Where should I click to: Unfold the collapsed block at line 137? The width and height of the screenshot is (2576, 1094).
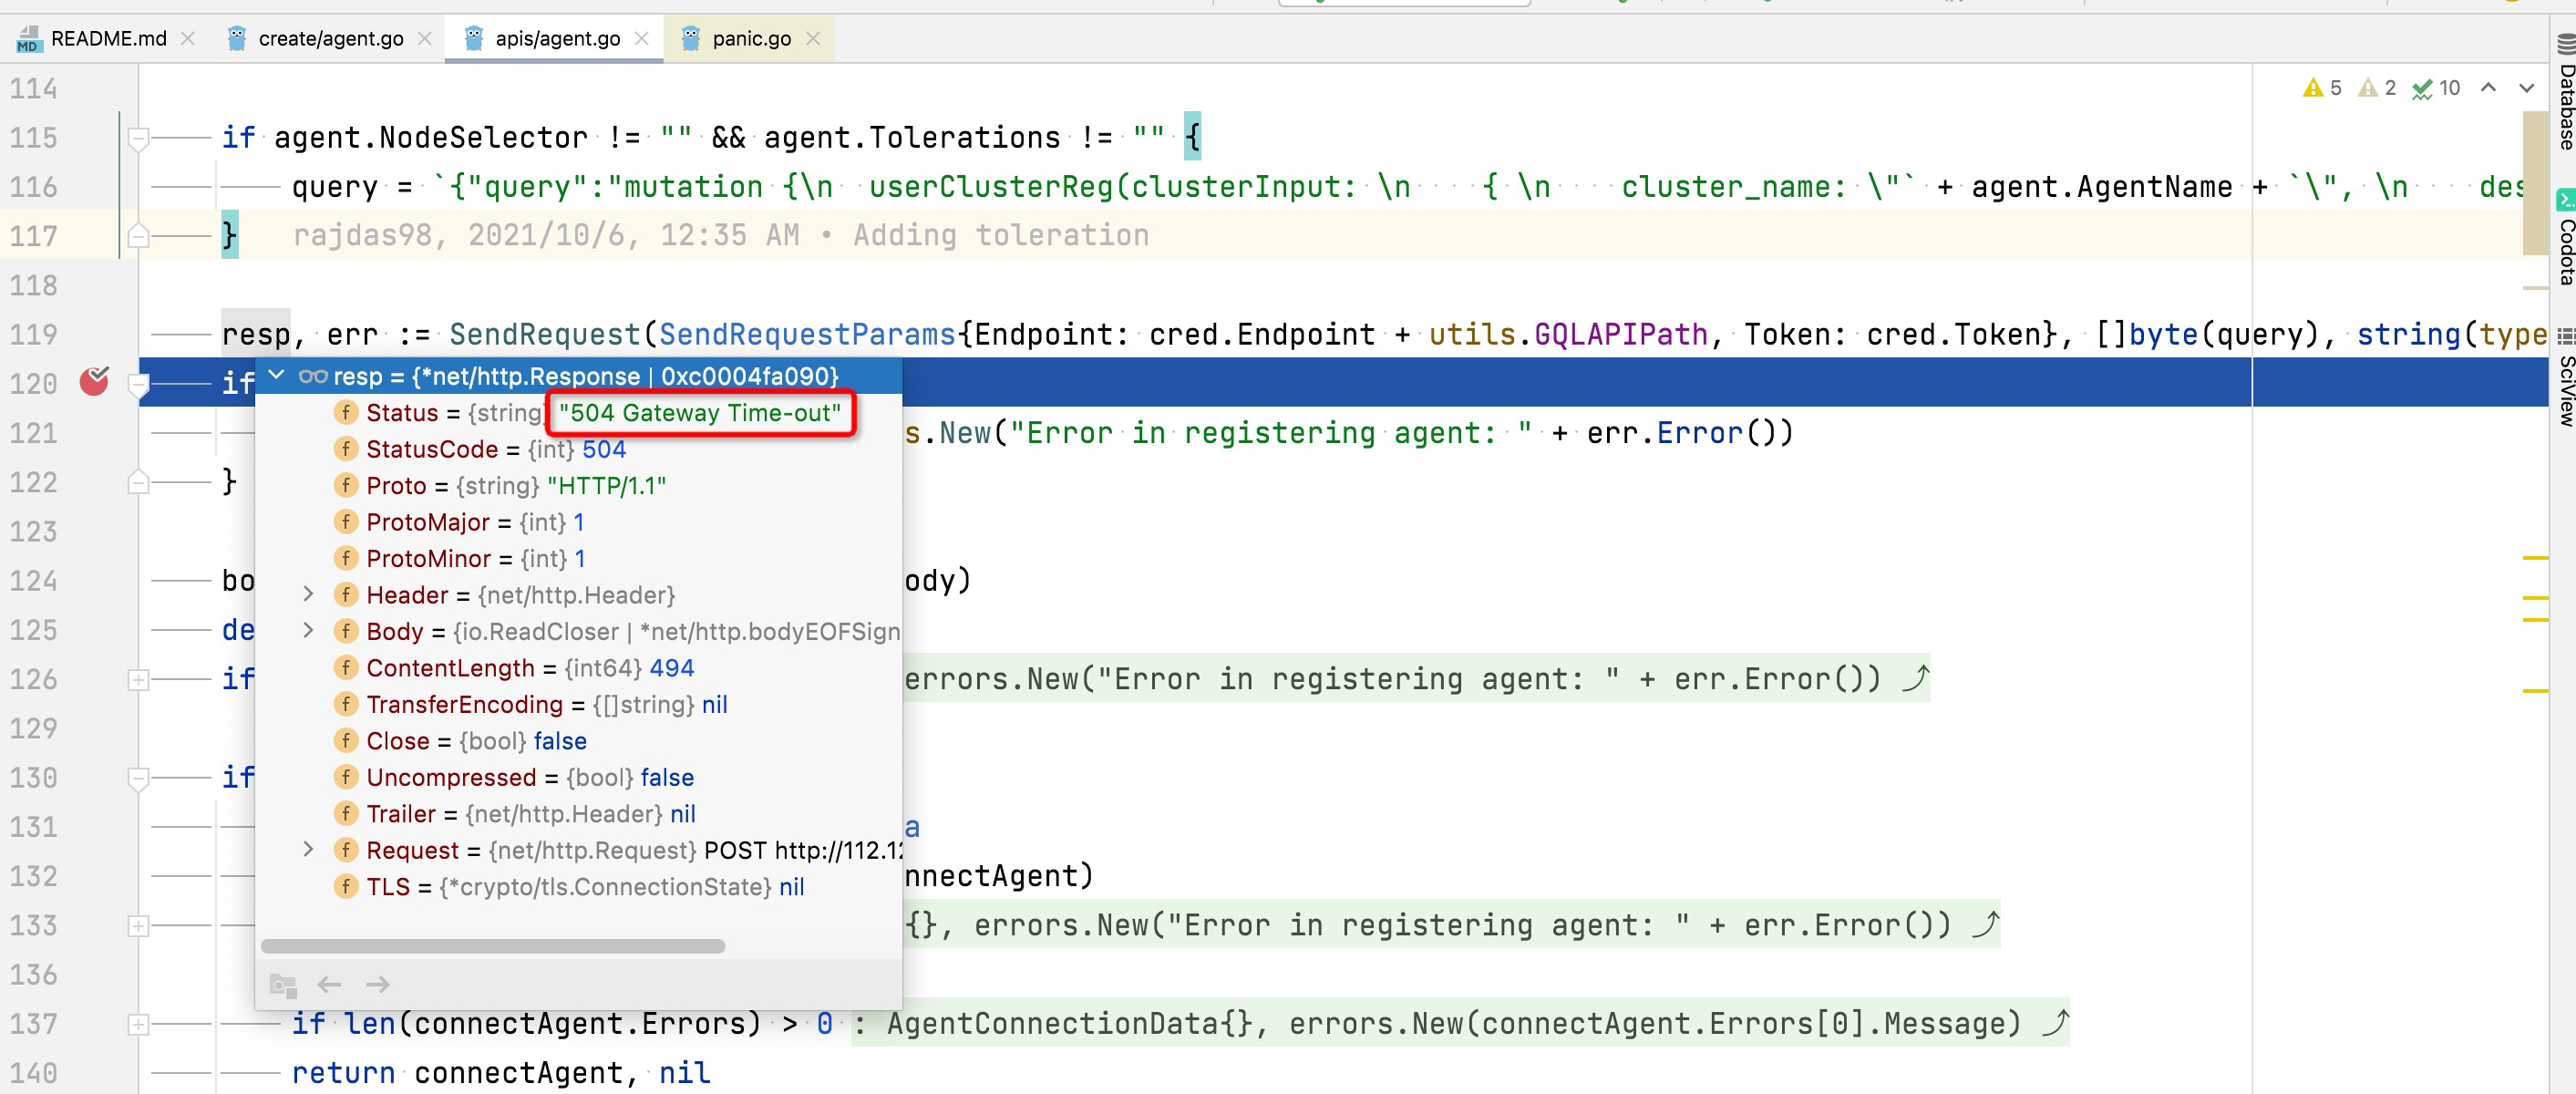139,1024
